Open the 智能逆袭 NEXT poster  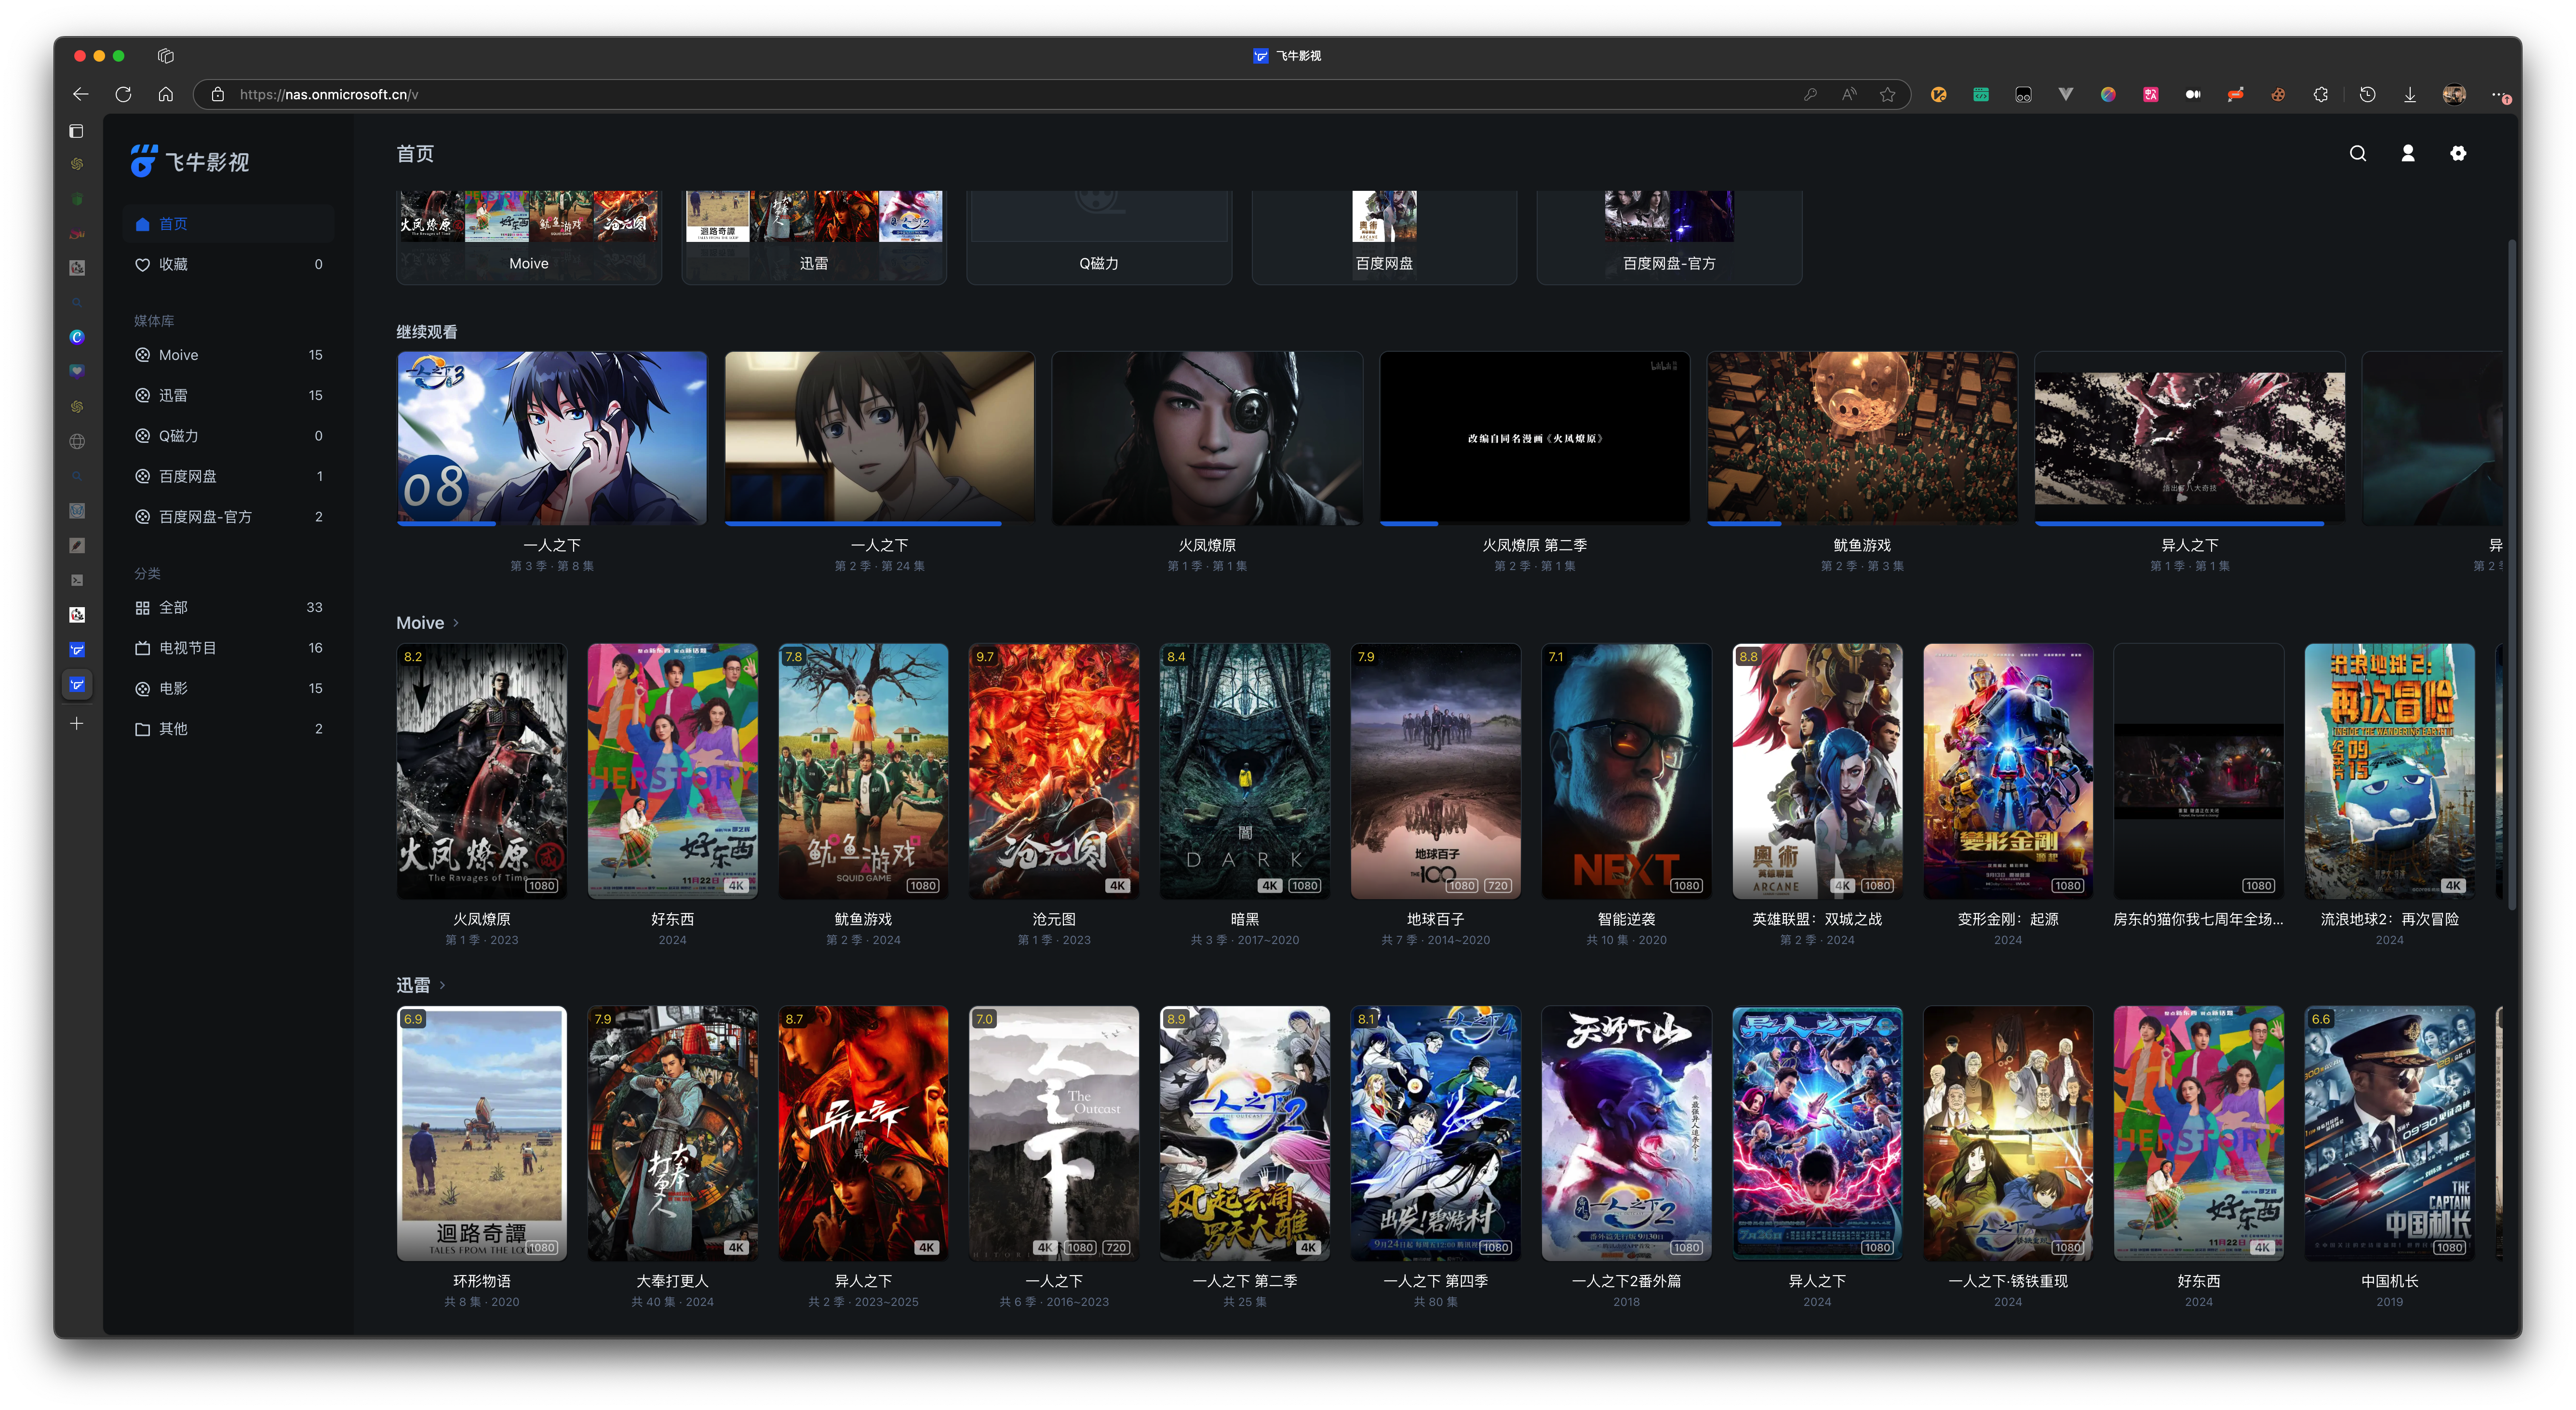coord(1627,771)
